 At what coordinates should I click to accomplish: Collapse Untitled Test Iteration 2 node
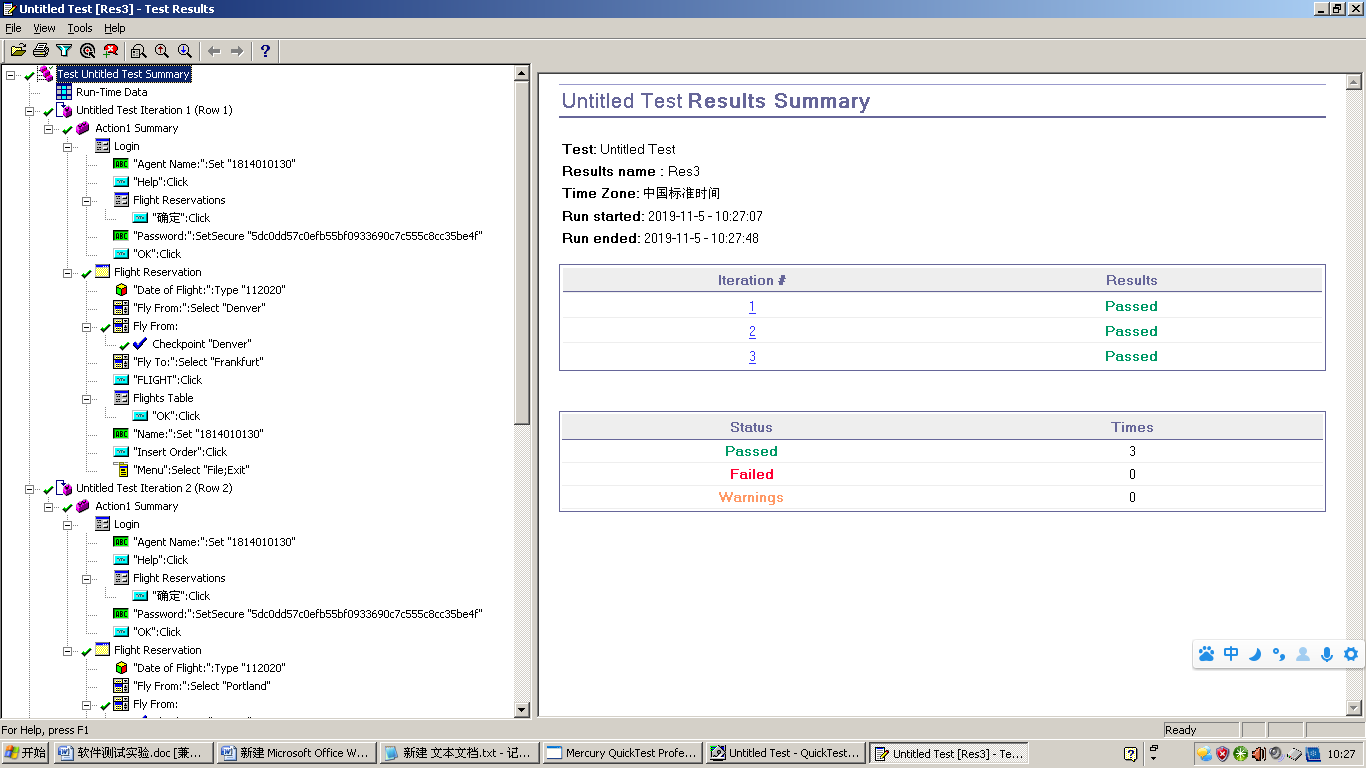(x=30, y=489)
